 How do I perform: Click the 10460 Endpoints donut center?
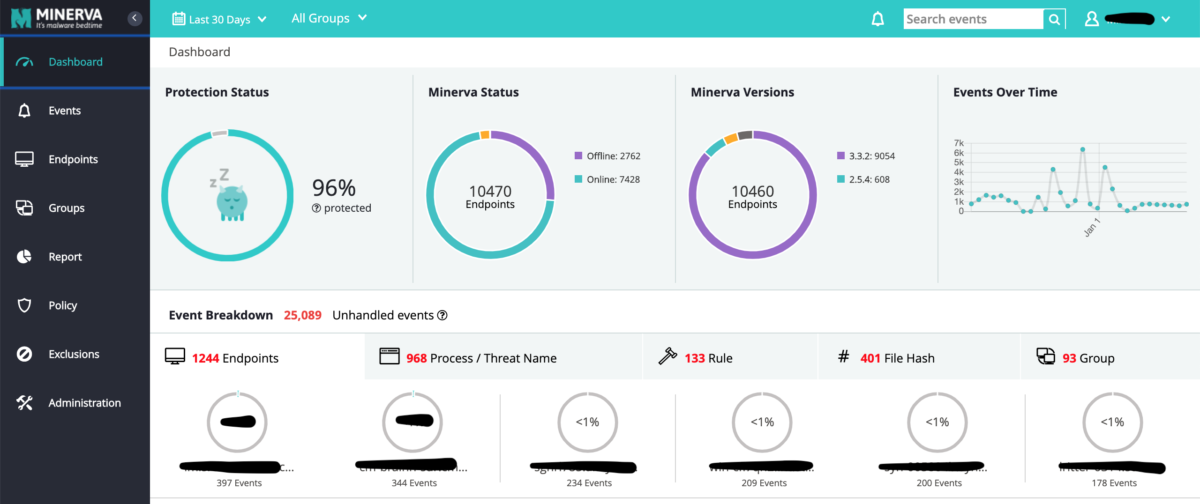coord(753,195)
